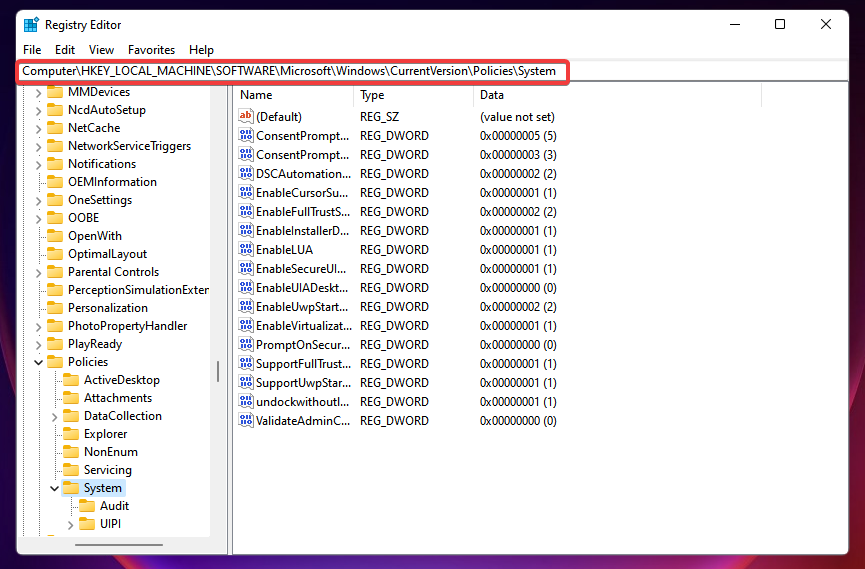Click the DWORD icon for EnableUIADeskt value
The image size is (865, 569).
point(245,288)
